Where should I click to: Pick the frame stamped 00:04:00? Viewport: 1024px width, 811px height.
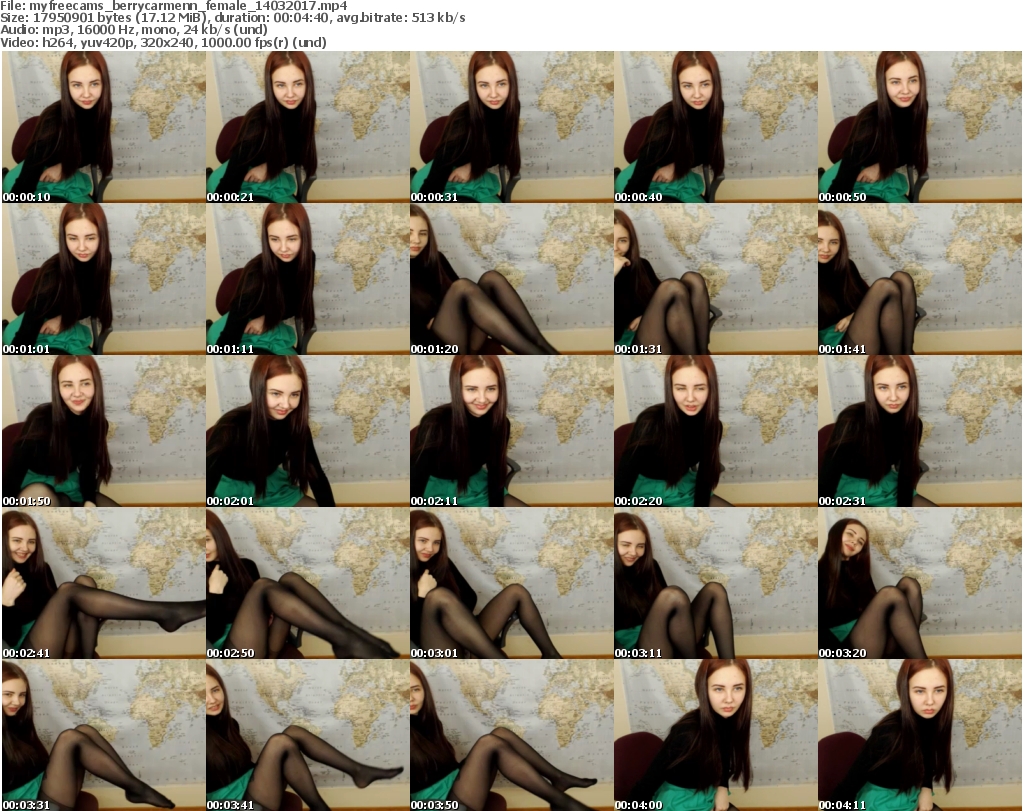pyautogui.click(x=716, y=735)
